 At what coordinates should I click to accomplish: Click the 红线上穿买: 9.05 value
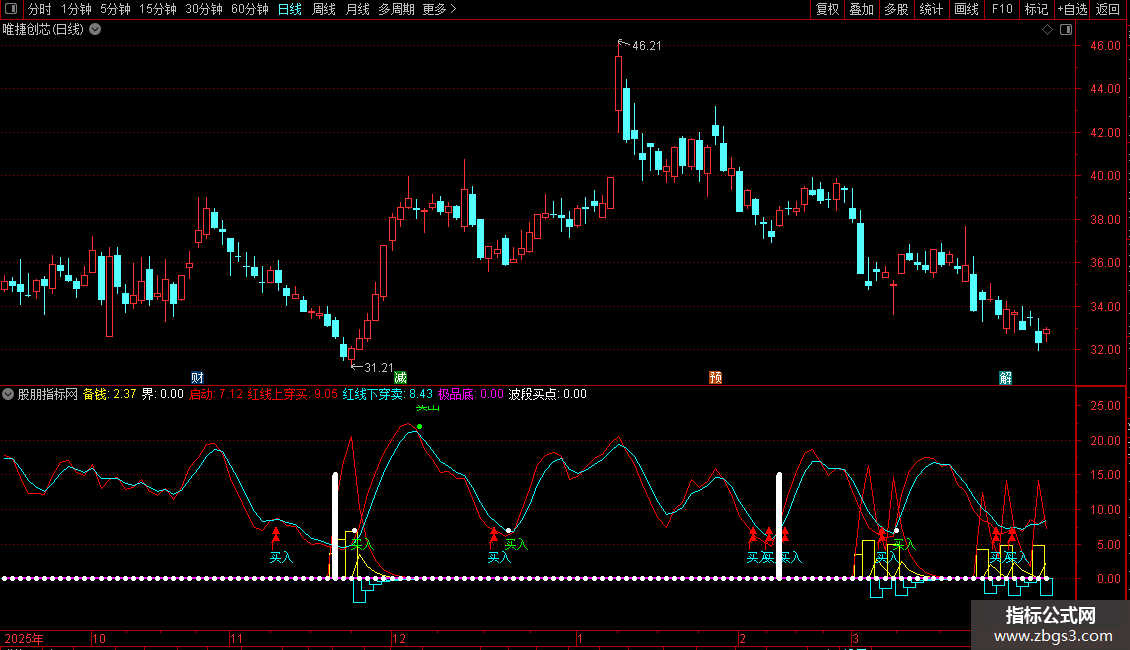(293, 394)
